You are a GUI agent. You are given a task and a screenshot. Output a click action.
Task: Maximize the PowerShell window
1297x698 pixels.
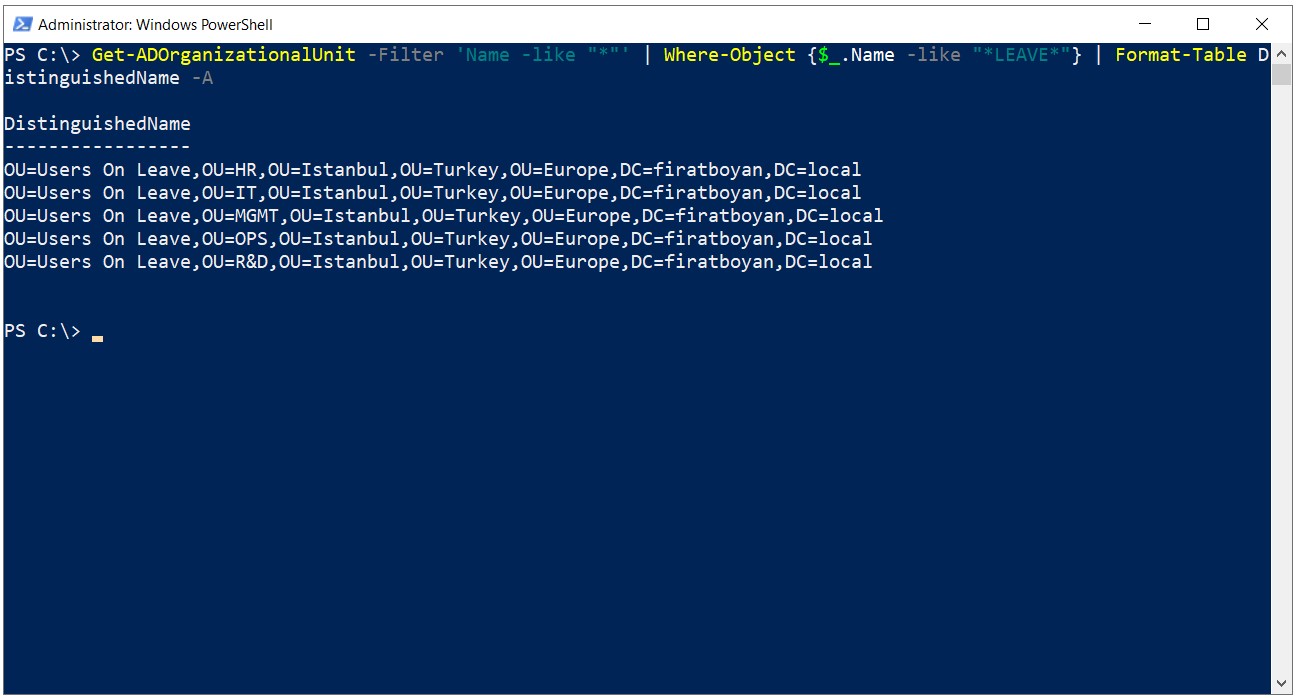coord(1203,24)
